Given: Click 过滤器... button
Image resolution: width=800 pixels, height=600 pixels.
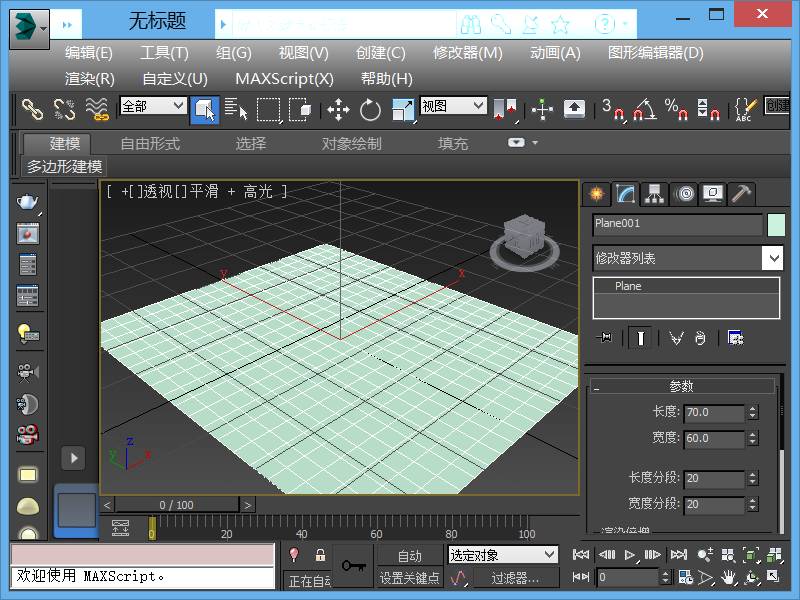Looking at the screenshot, I should (515, 578).
